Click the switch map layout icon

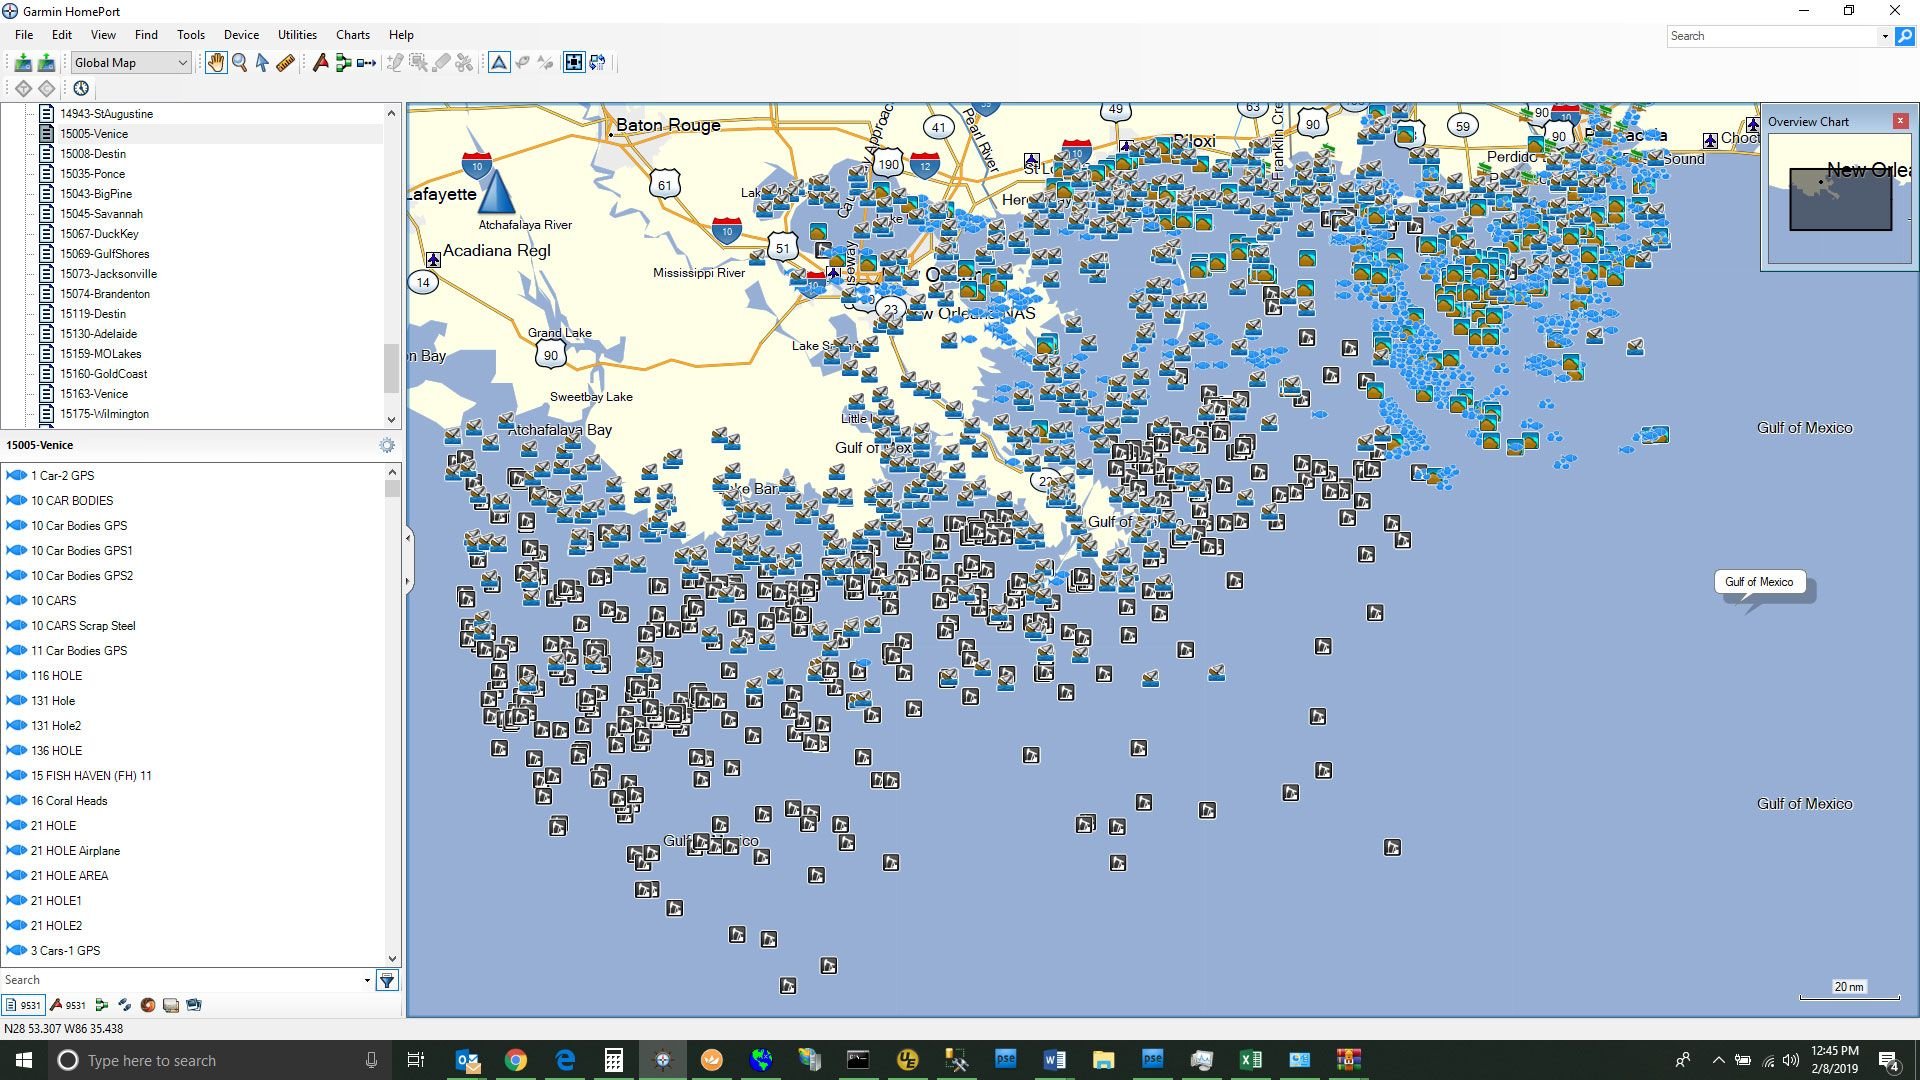(x=597, y=63)
